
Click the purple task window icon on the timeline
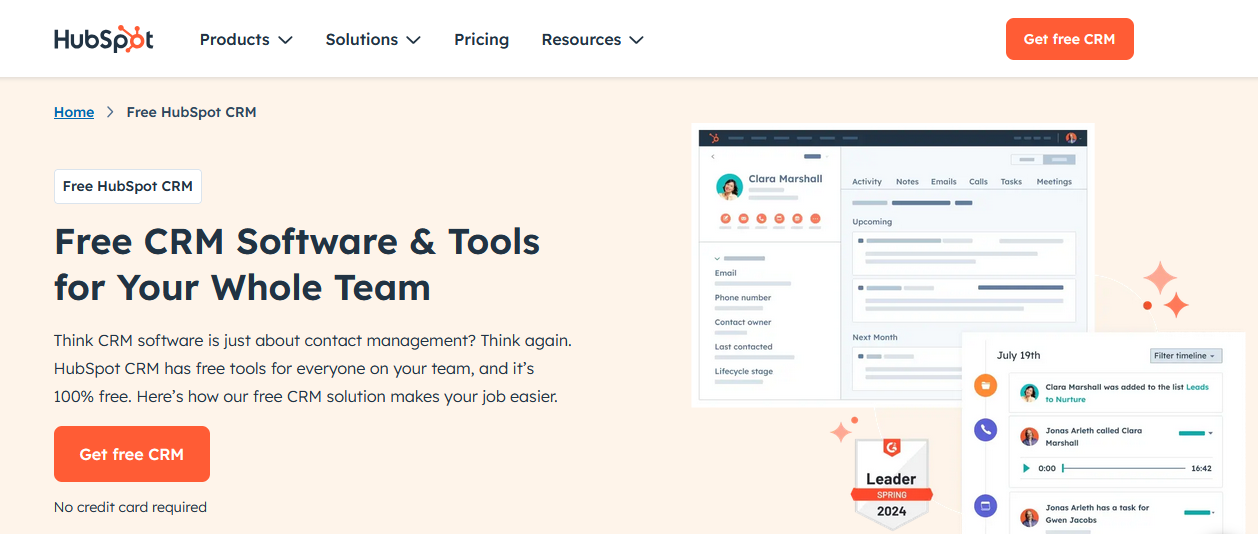pyautogui.click(x=985, y=506)
